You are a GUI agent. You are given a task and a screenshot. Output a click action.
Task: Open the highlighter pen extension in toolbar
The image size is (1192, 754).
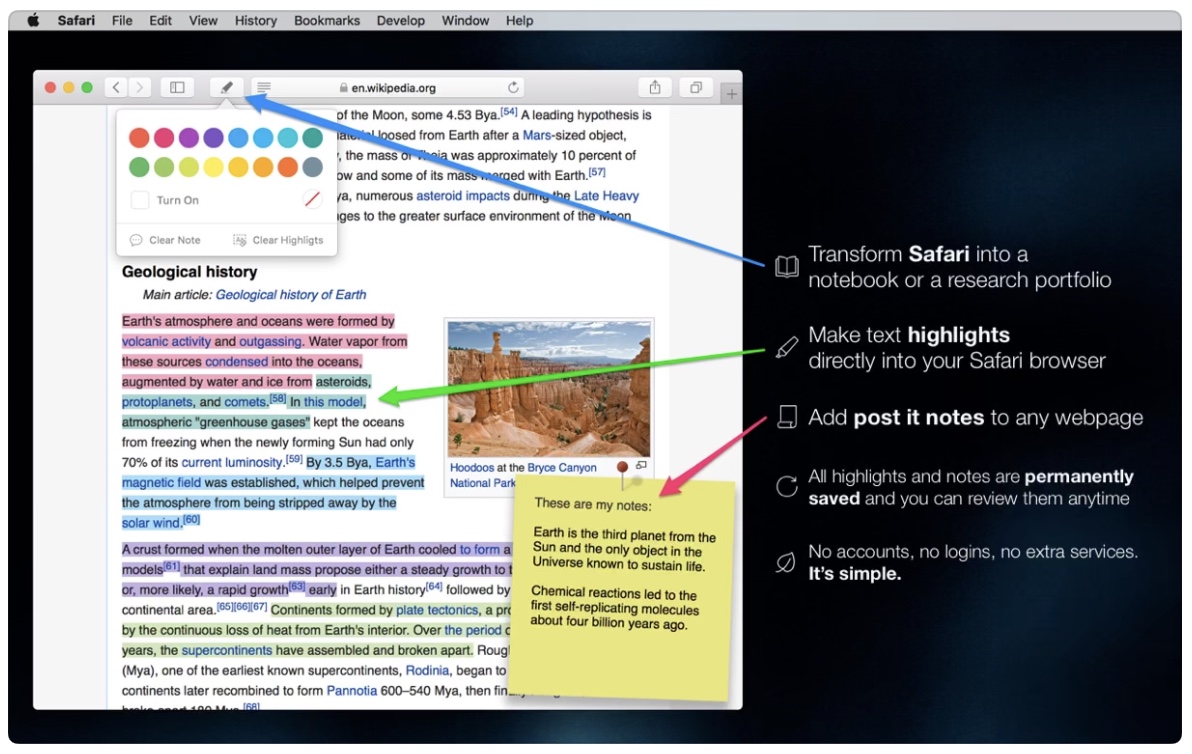pos(227,87)
